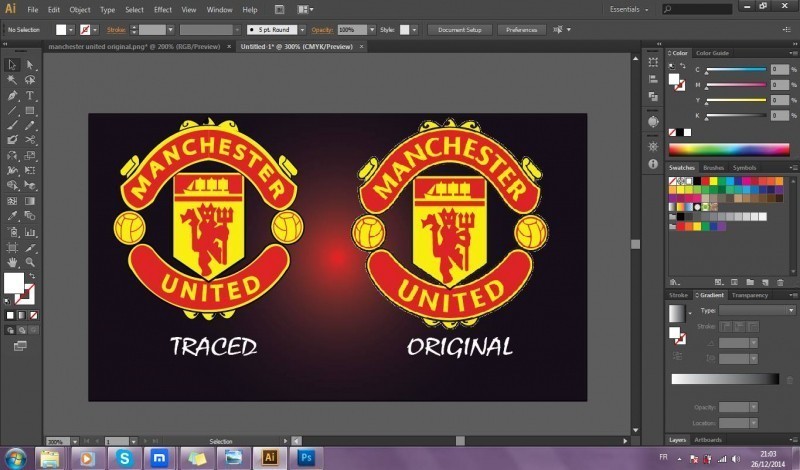Click the Preferences button
800x470 pixels.
pyautogui.click(x=521, y=30)
